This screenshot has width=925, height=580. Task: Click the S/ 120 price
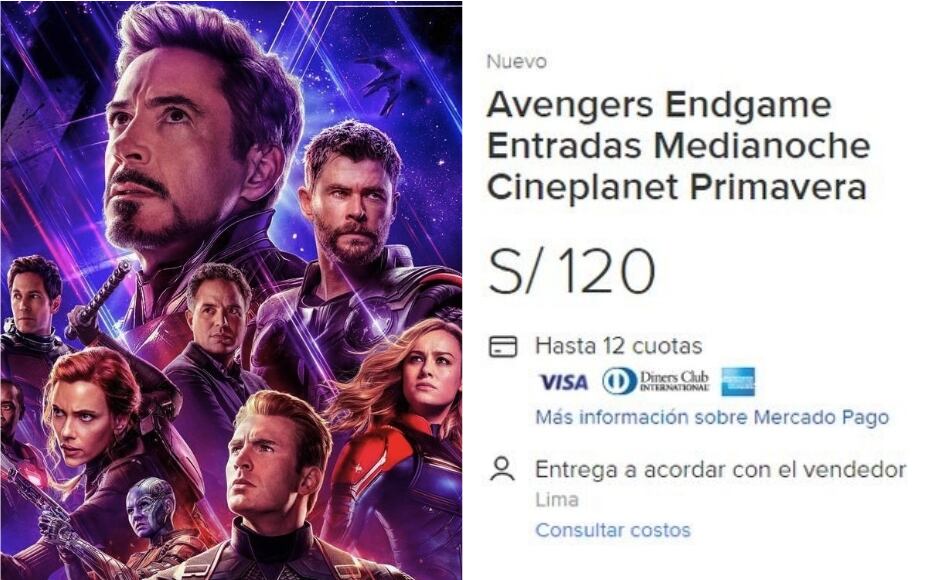[x=572, y=271]
